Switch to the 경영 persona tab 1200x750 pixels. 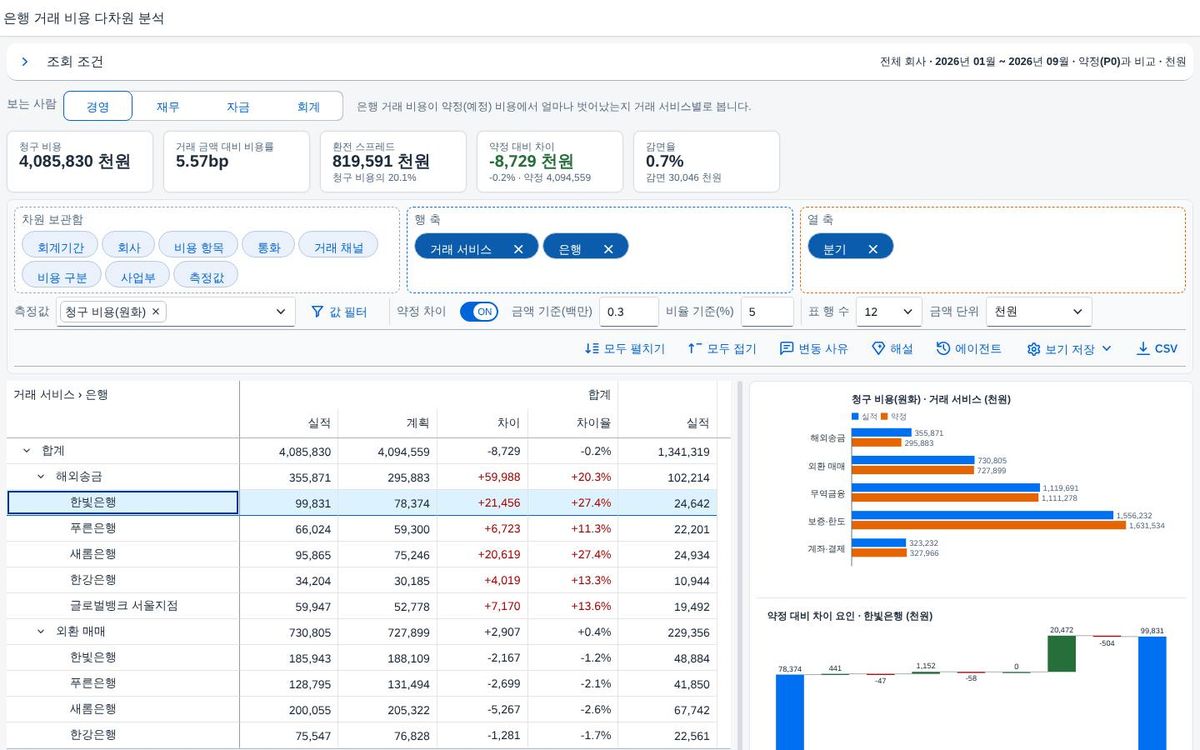point(98,107)
